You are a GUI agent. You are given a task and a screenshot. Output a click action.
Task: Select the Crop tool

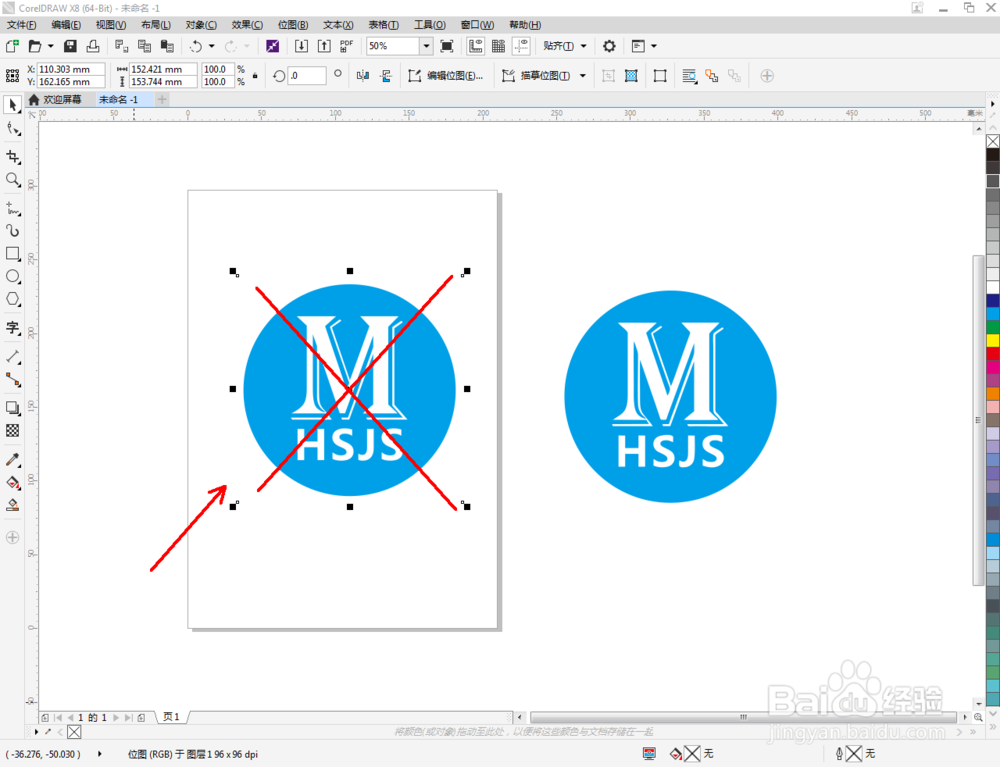(13, 157)
